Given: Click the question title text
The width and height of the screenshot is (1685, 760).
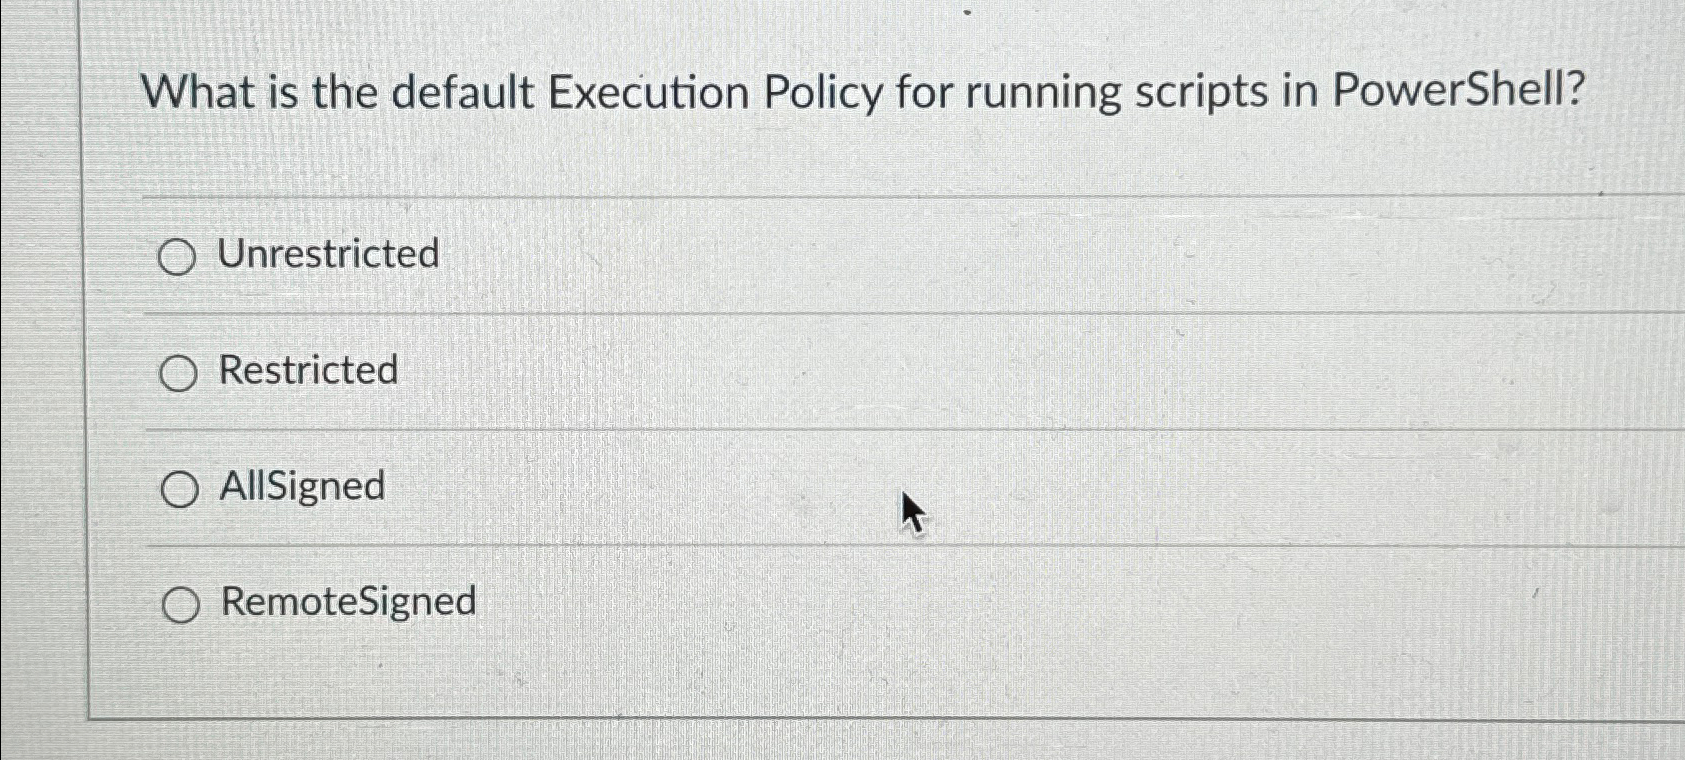Looking at the screenshot, I should [862, 91].
